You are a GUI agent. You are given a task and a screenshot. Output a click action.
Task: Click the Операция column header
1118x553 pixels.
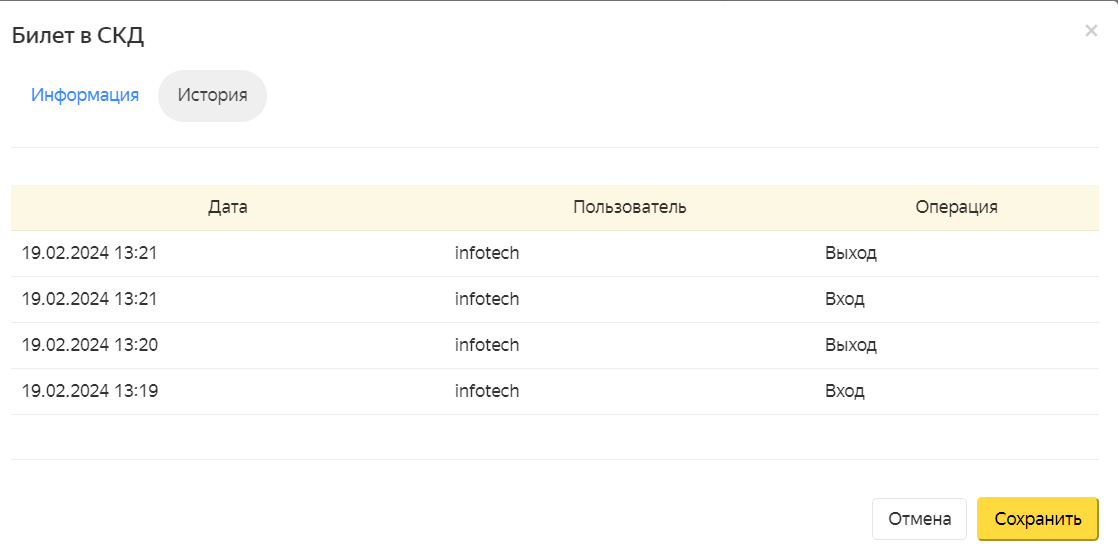[x=956, y=207]
